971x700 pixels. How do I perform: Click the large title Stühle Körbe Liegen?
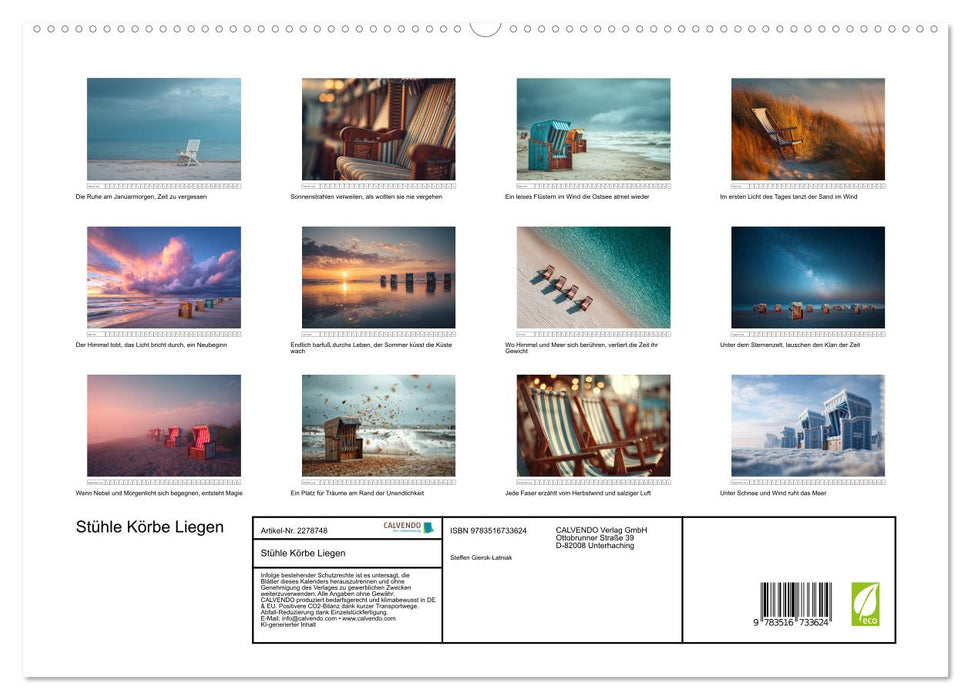point(150,528)
